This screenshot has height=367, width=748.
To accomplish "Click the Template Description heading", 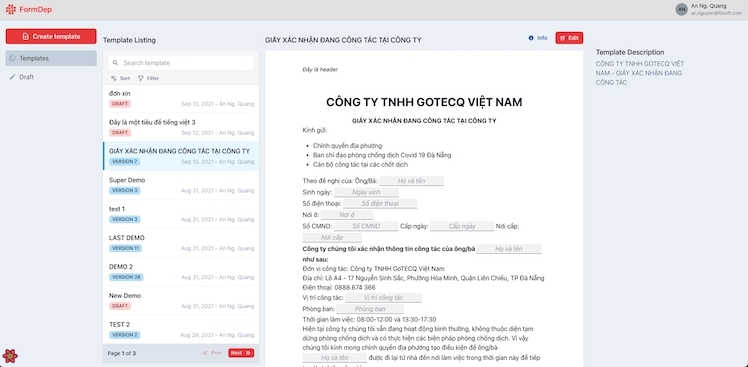I will (x=630, y=52).
